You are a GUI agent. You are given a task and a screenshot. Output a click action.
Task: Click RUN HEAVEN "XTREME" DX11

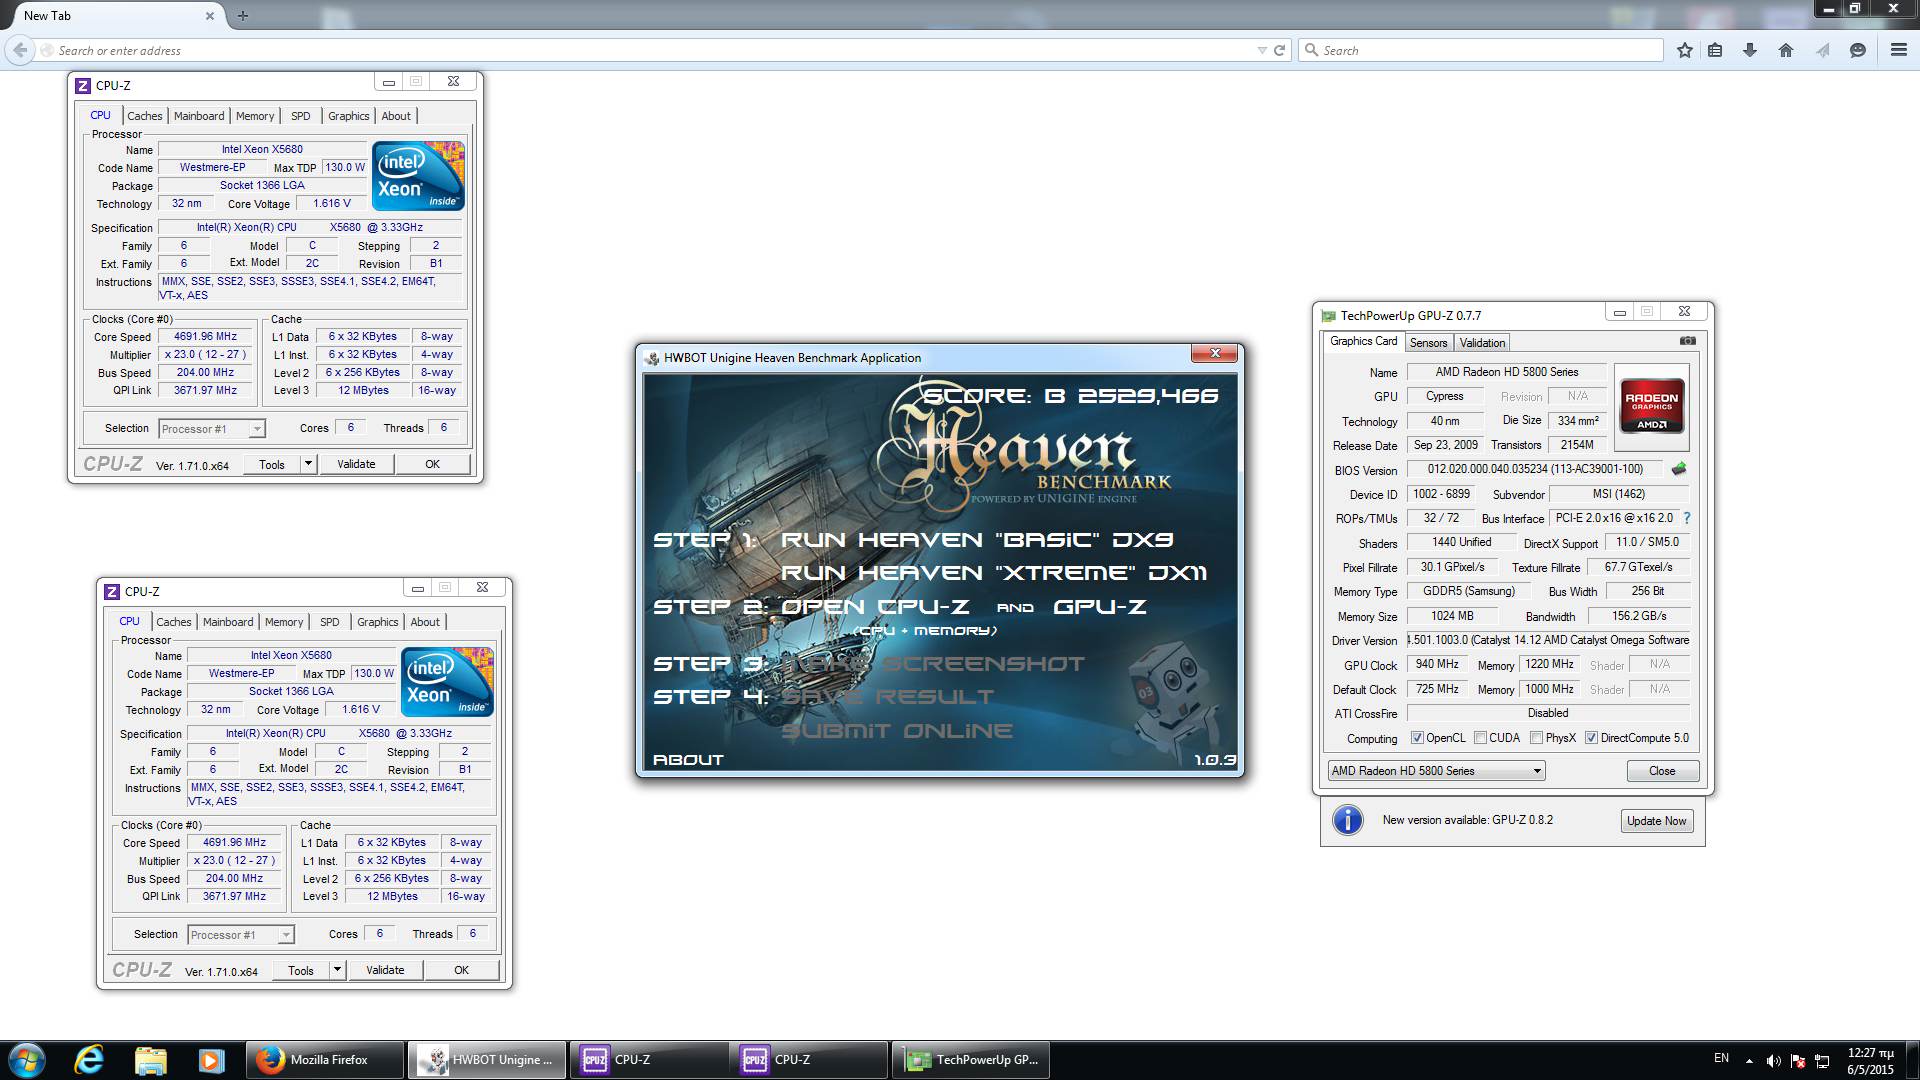click(x=994, y=573)
